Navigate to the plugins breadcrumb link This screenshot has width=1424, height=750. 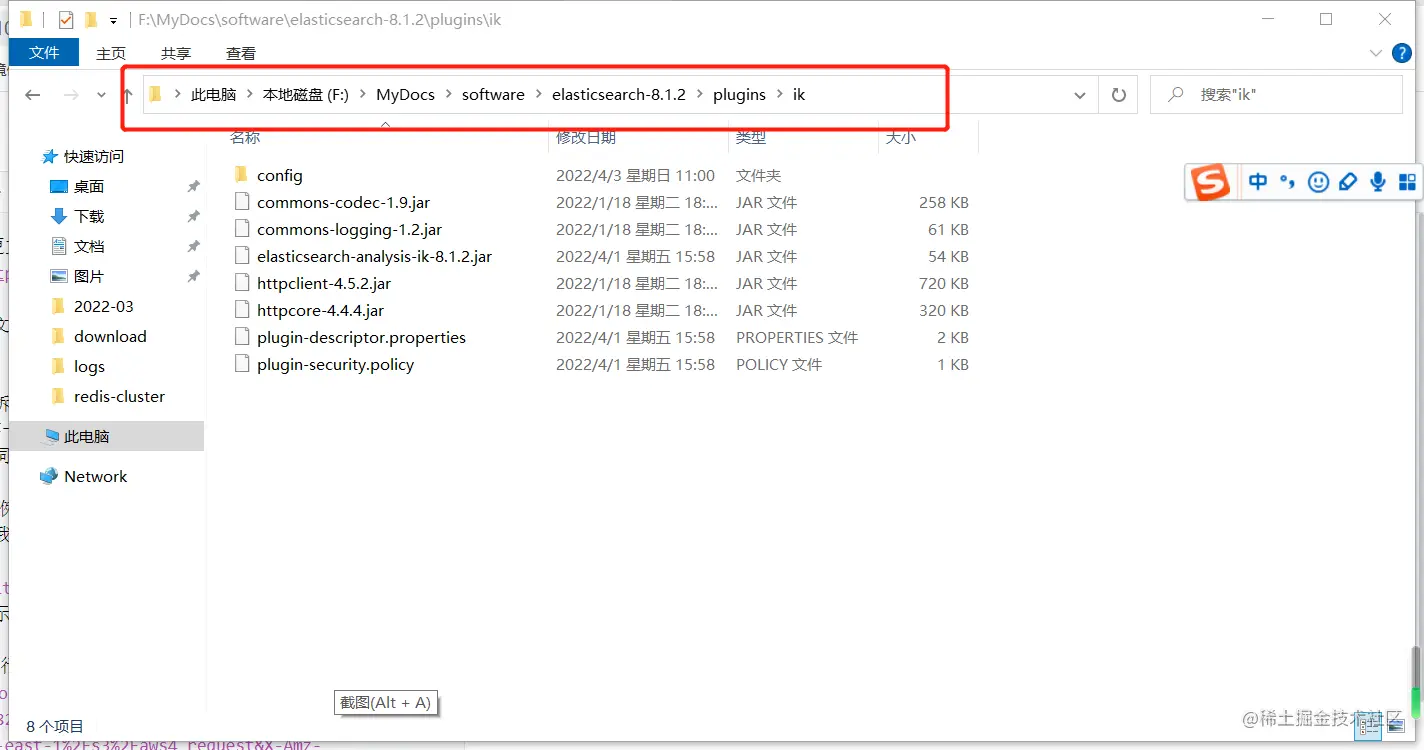point(739,93)
